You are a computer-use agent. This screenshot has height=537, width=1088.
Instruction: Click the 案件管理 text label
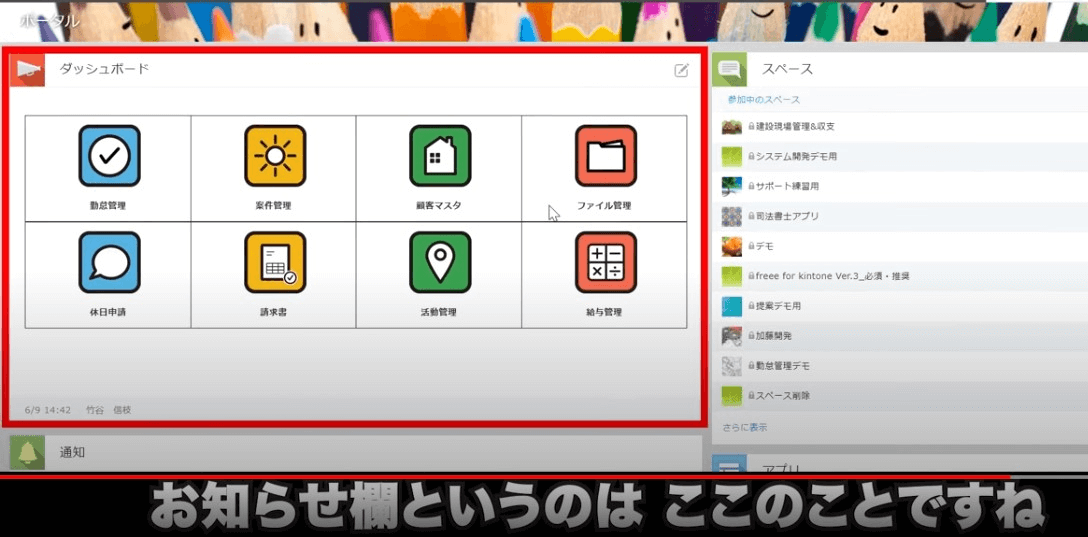click(x=273, y=205)
